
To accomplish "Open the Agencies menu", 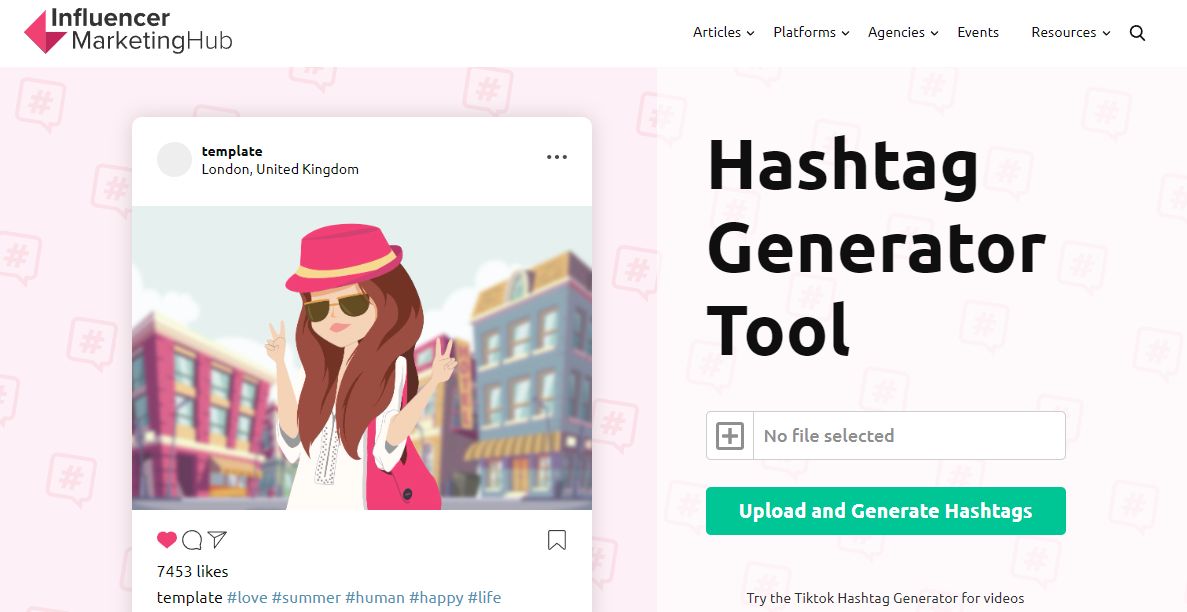I will click(896, 32).
